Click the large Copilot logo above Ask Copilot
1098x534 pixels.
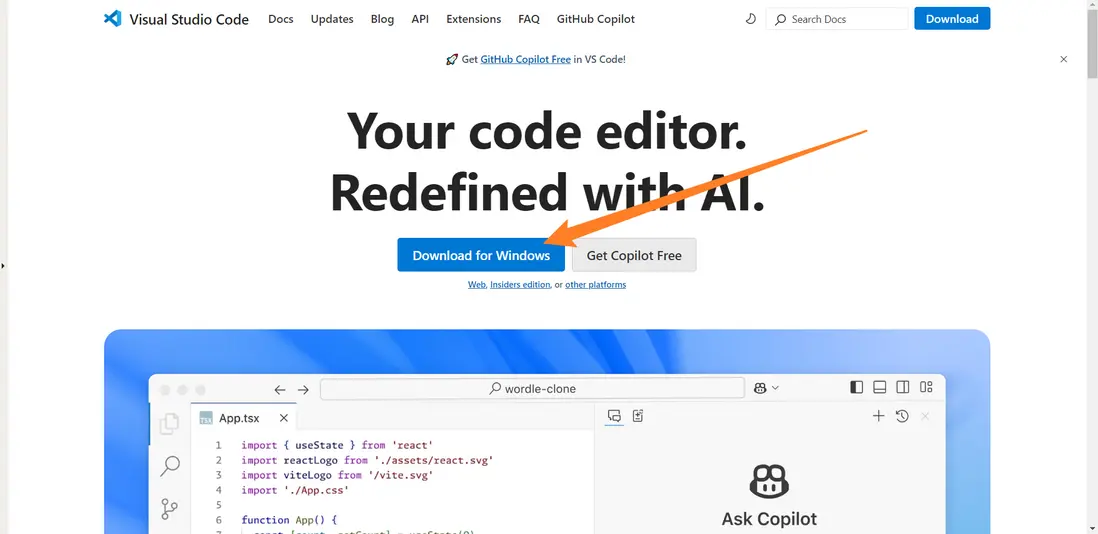click(x=770, y=481)
